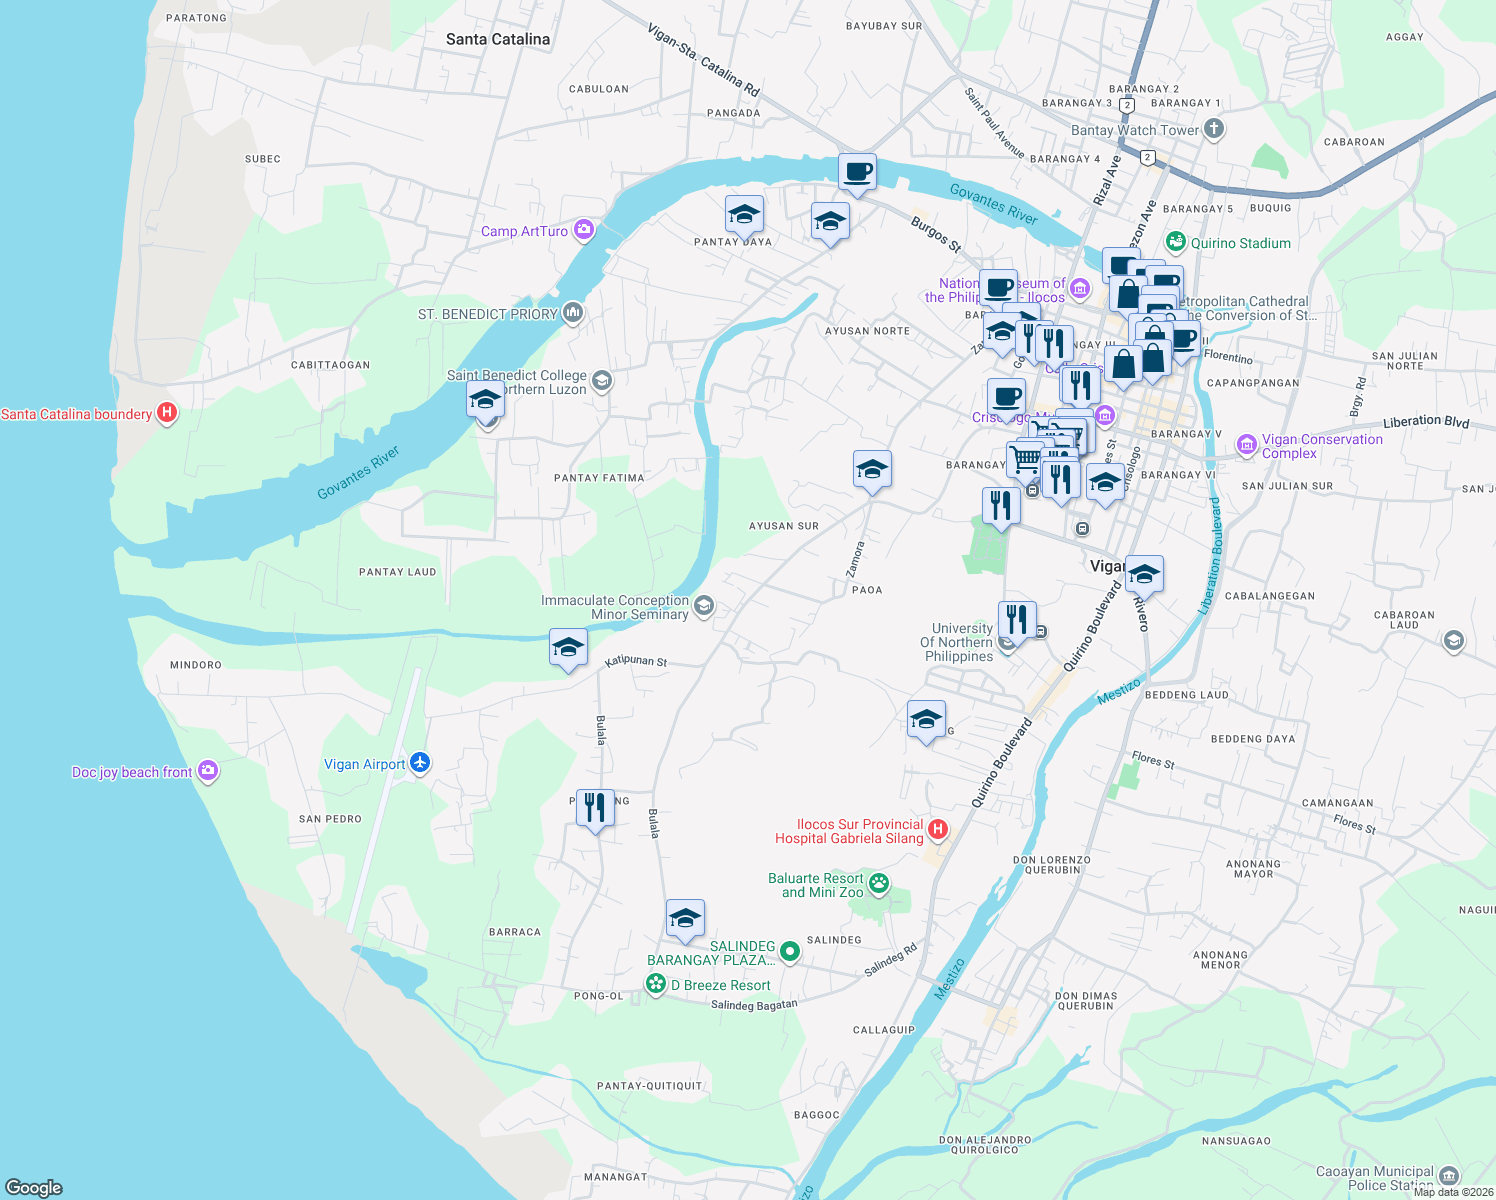
Task: Select the Camp ArtTuro label
Action: click(524, 231)
